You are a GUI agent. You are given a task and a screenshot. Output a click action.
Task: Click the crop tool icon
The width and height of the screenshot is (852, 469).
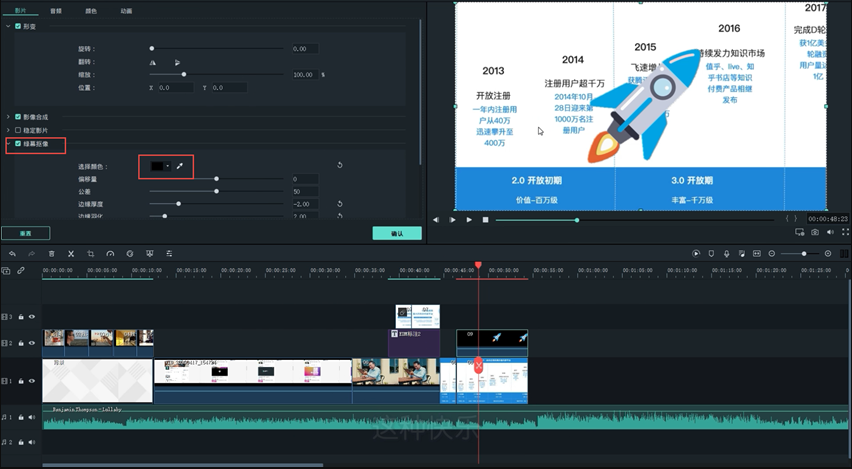pos(90,254)
